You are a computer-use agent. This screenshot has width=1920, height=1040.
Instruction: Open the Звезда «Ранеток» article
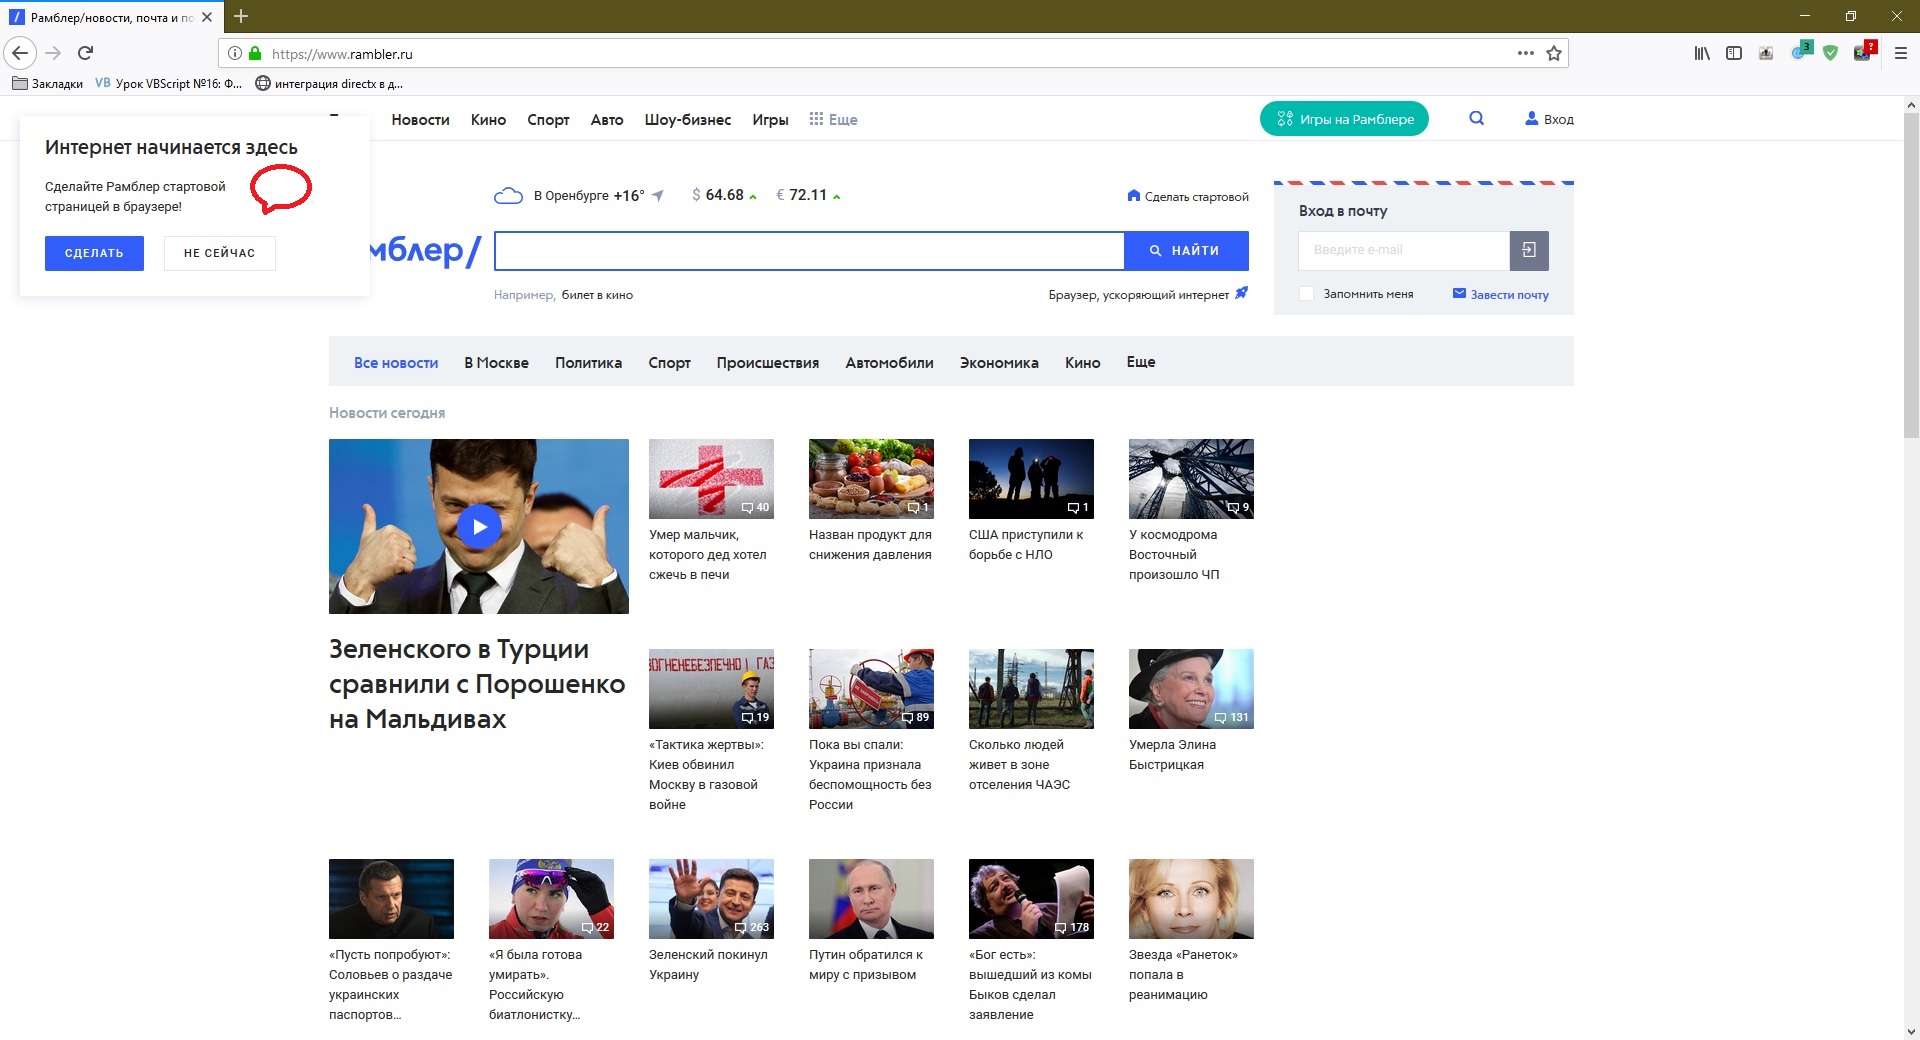[1183, 974]
